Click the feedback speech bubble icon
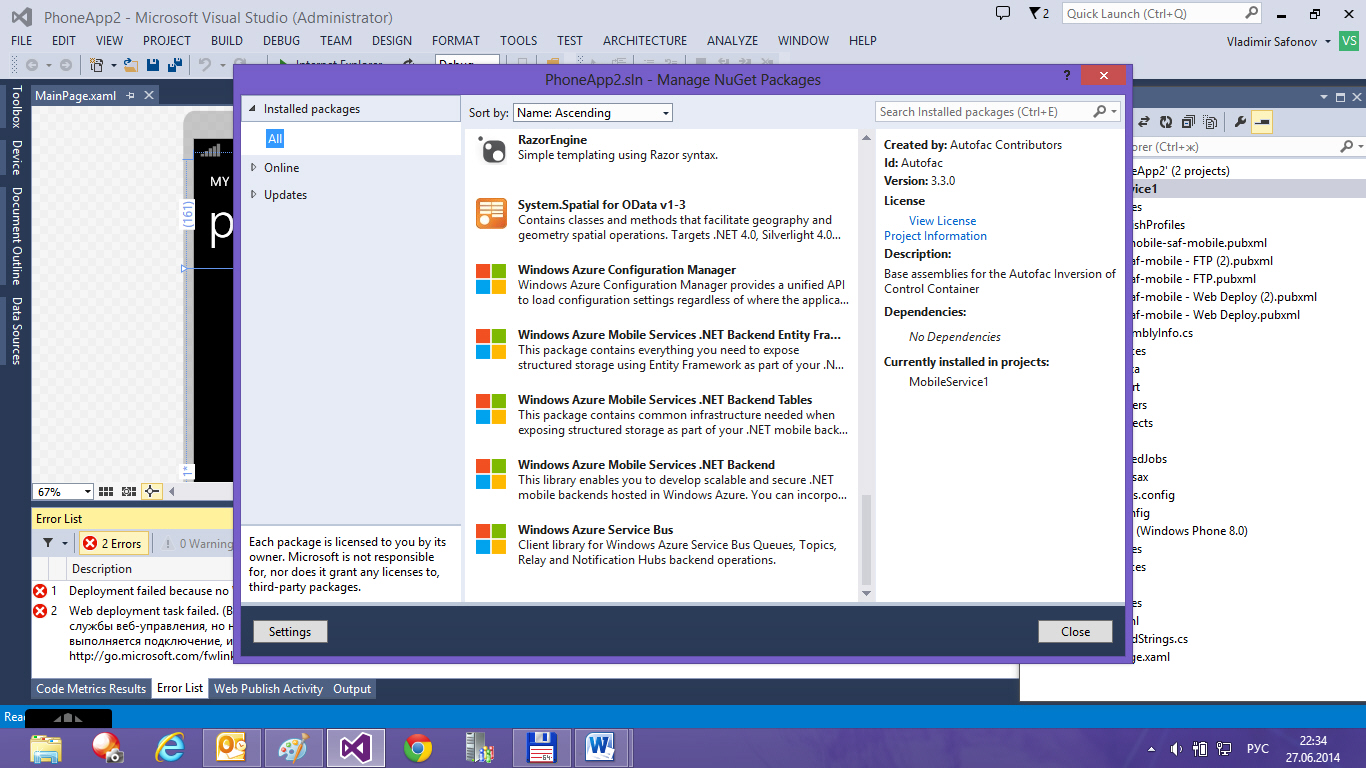This screenshot has height=768, width=1366. (1003, 13)
